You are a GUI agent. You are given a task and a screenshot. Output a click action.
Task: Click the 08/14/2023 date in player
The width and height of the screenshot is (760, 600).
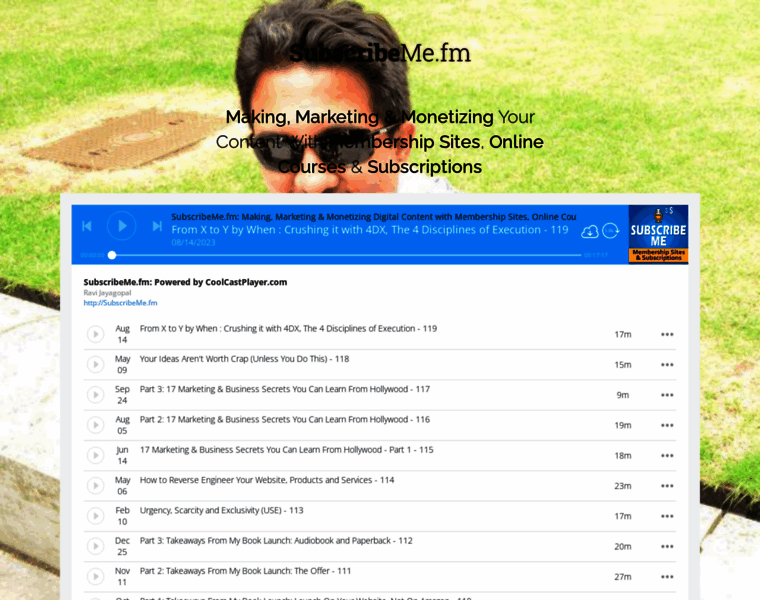(x=193, y=242)
